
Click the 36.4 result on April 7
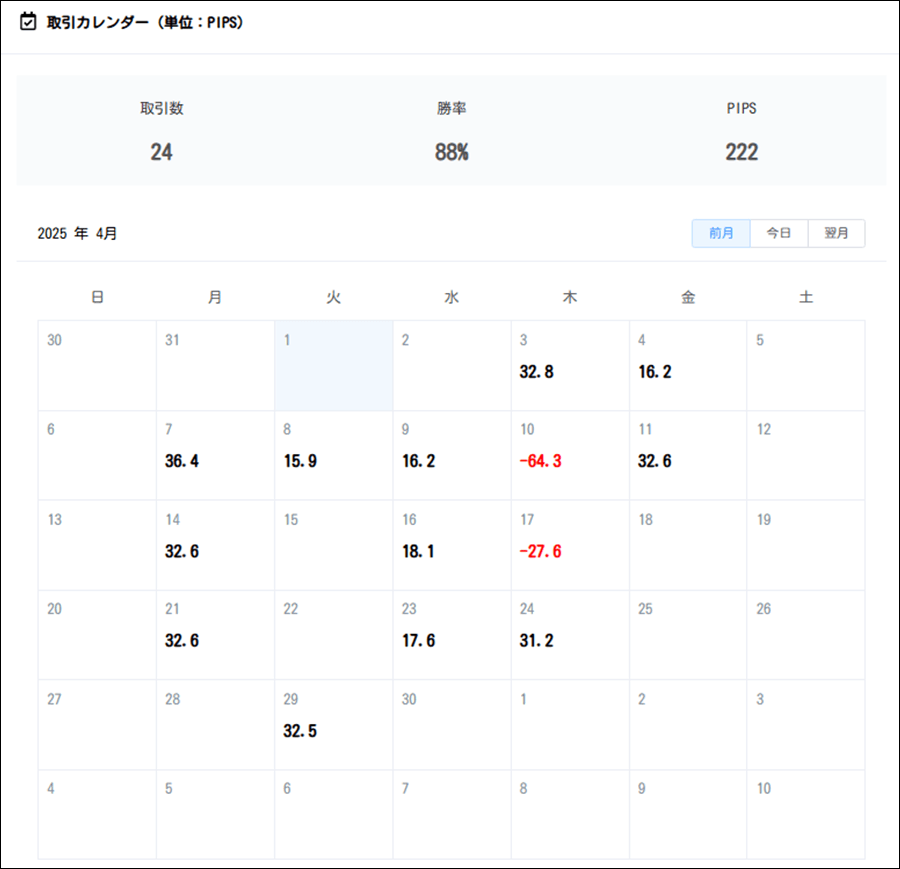point(182,461)
